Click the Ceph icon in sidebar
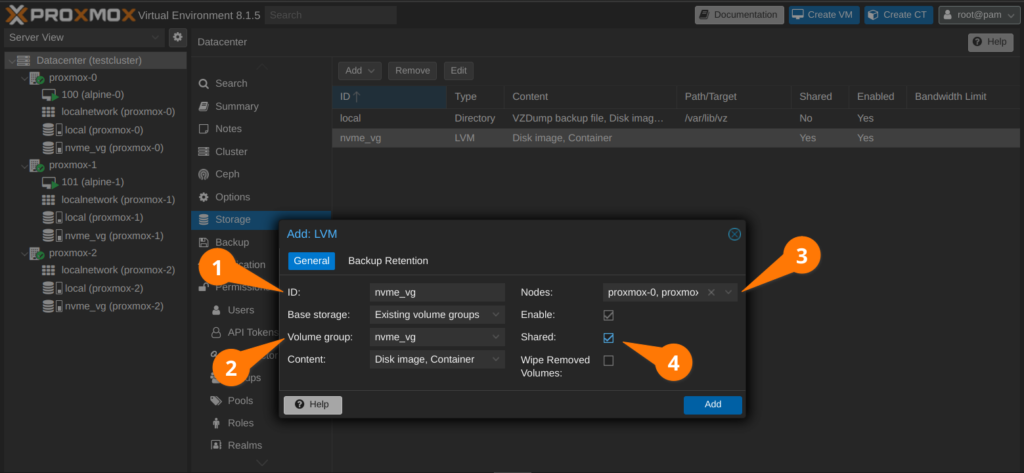This screenshot has height=473, width=1024. pos(203,174)
